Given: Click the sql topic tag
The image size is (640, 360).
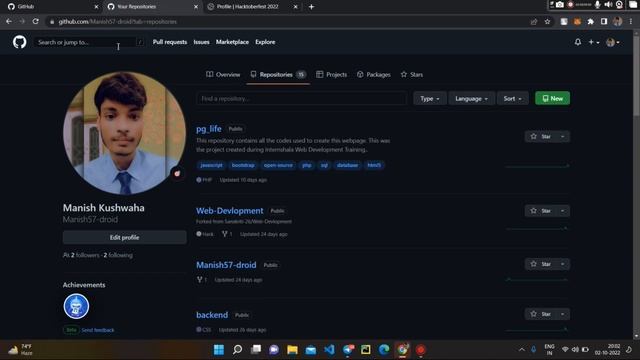Looking at the screenshot, I should click(x=324, y=165).
